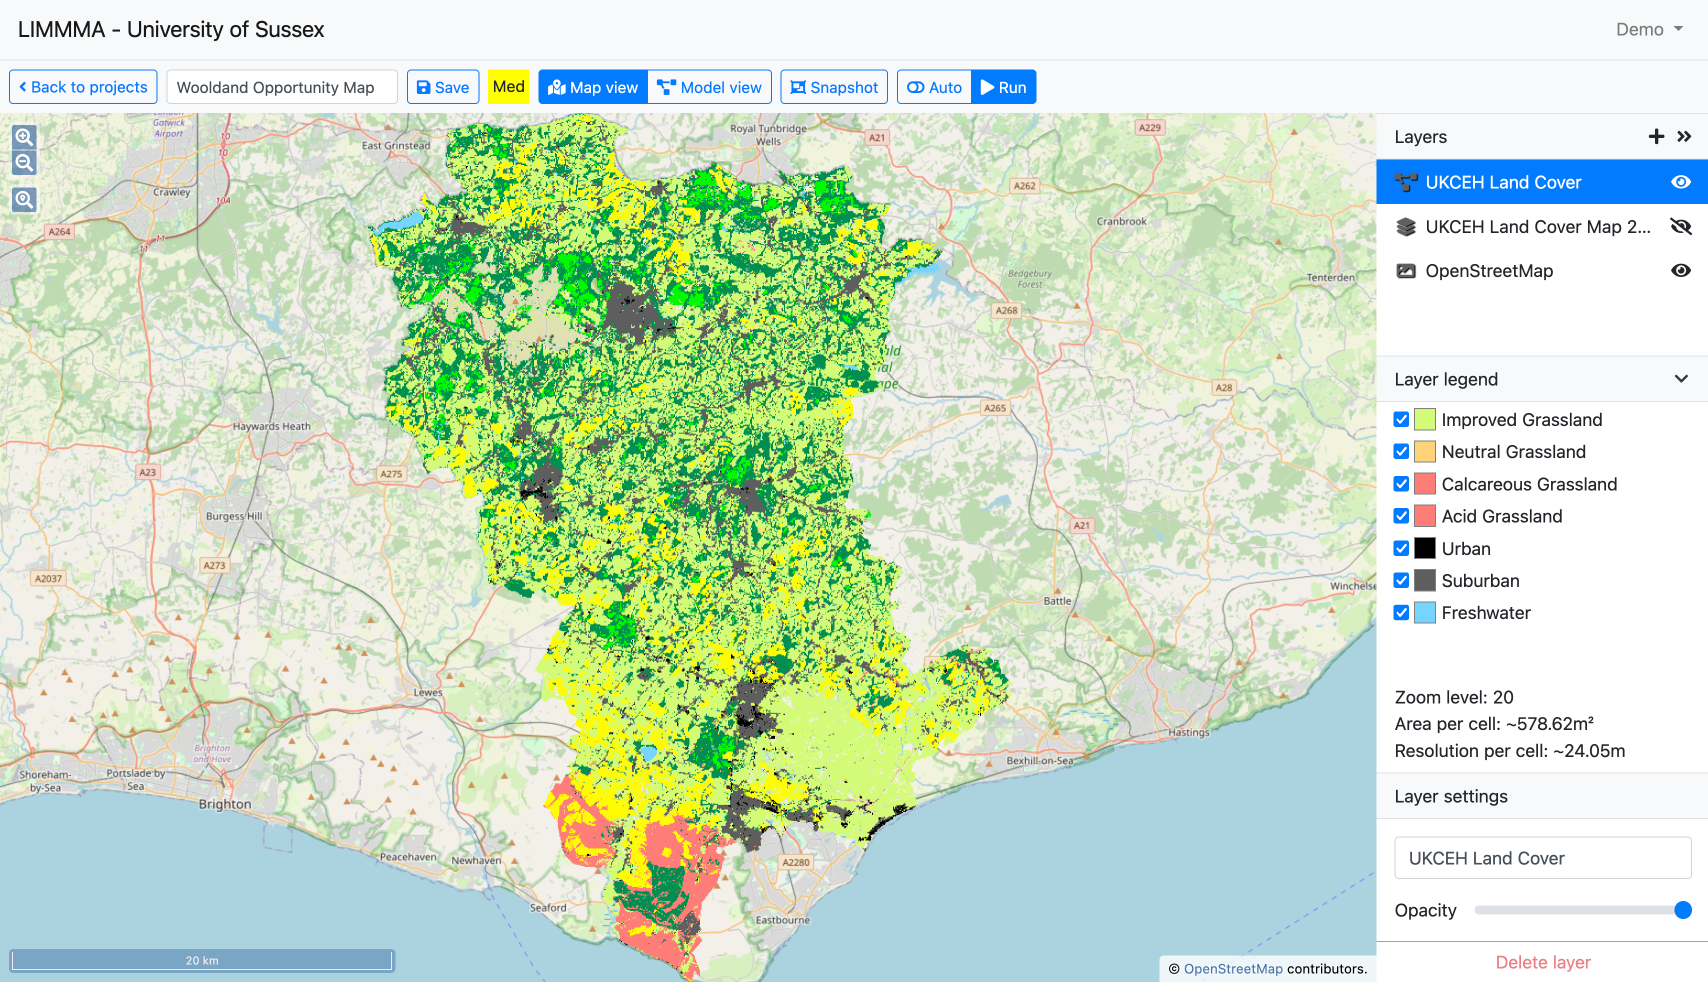The image size is (1708, 982).
Task: Click the zoom-to-extent magnifier icon
Action: [24, 200]
